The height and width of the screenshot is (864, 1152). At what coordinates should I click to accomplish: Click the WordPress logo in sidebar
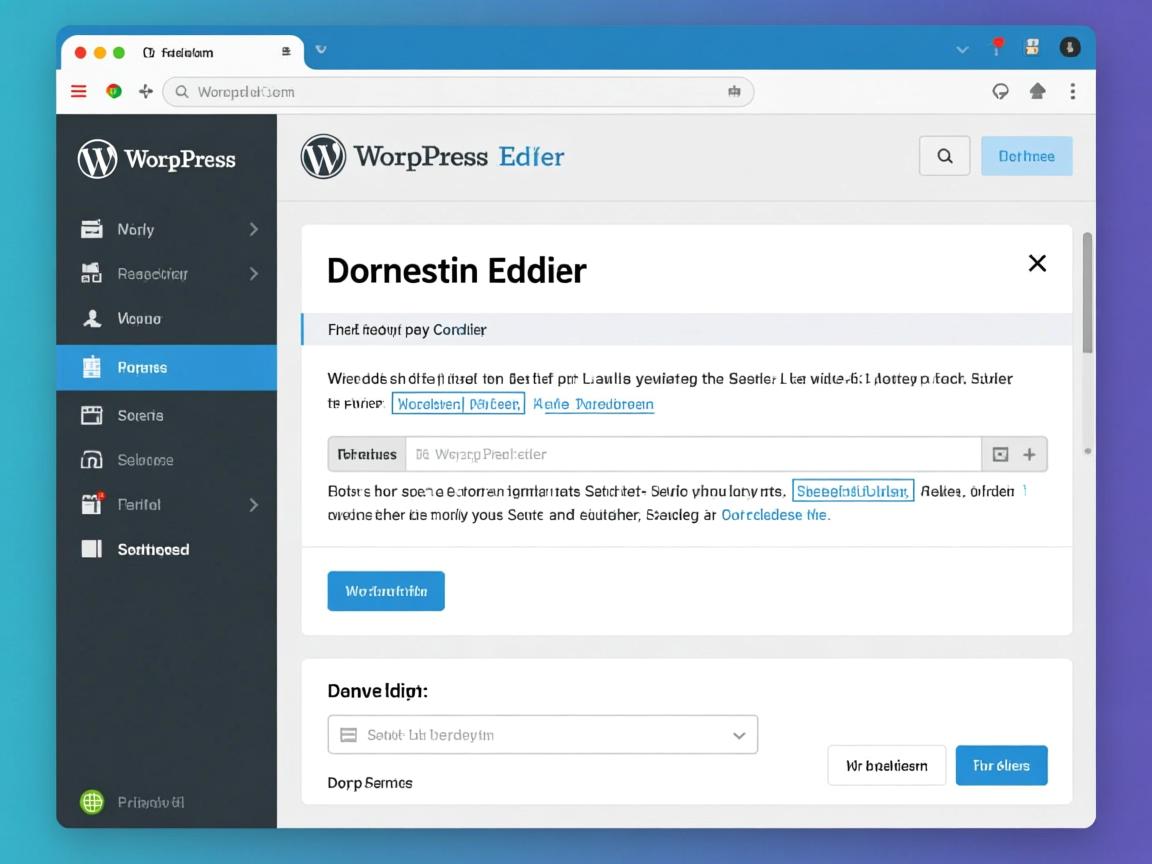tap(97, 159)
